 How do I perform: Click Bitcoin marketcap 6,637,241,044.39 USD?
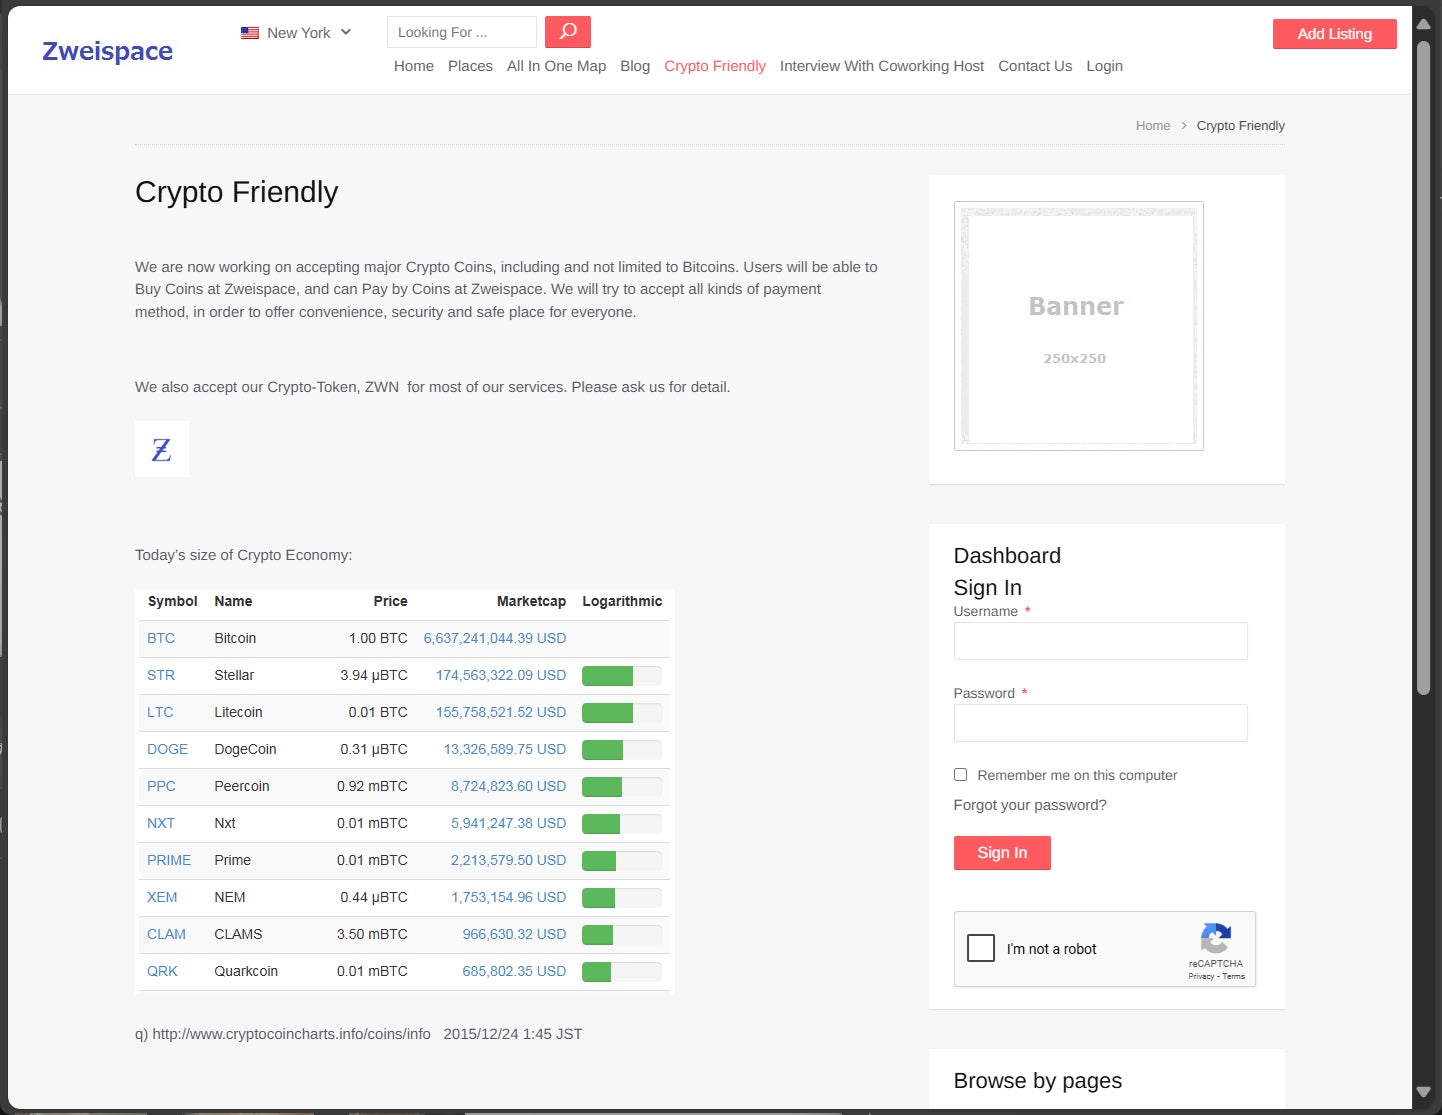(x=495, y=638)
